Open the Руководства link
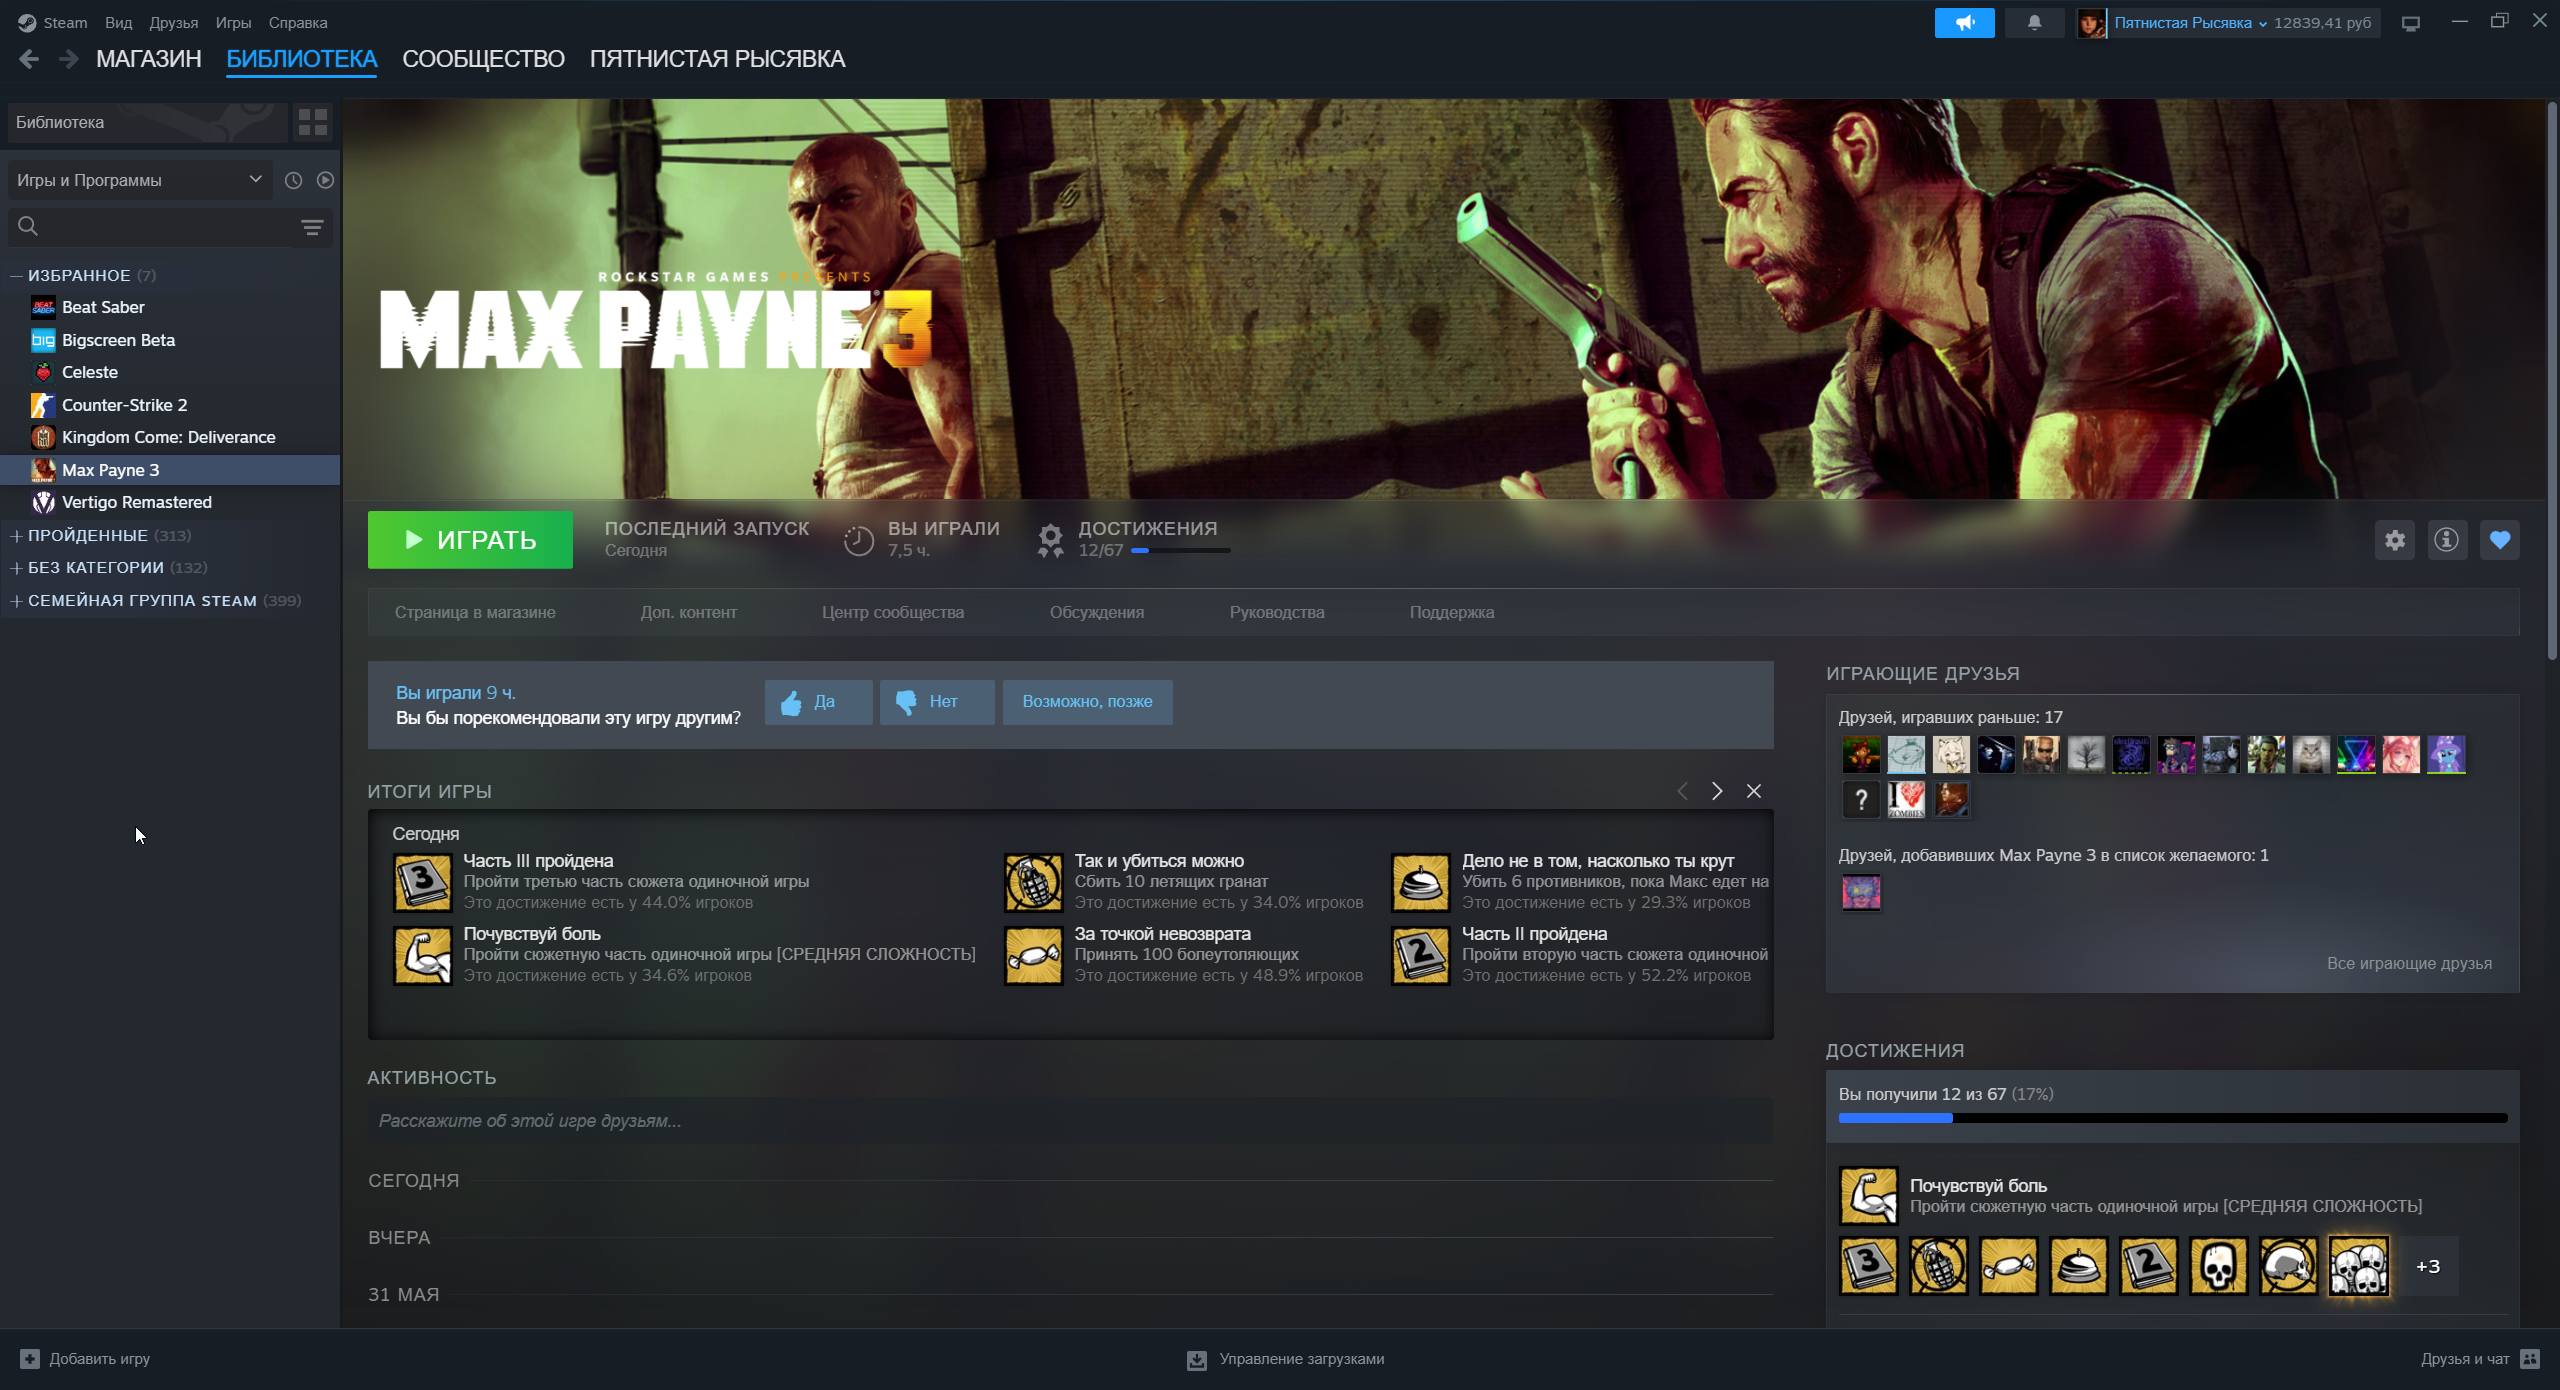The image size is (2560, 1390). coord(1277,612)
